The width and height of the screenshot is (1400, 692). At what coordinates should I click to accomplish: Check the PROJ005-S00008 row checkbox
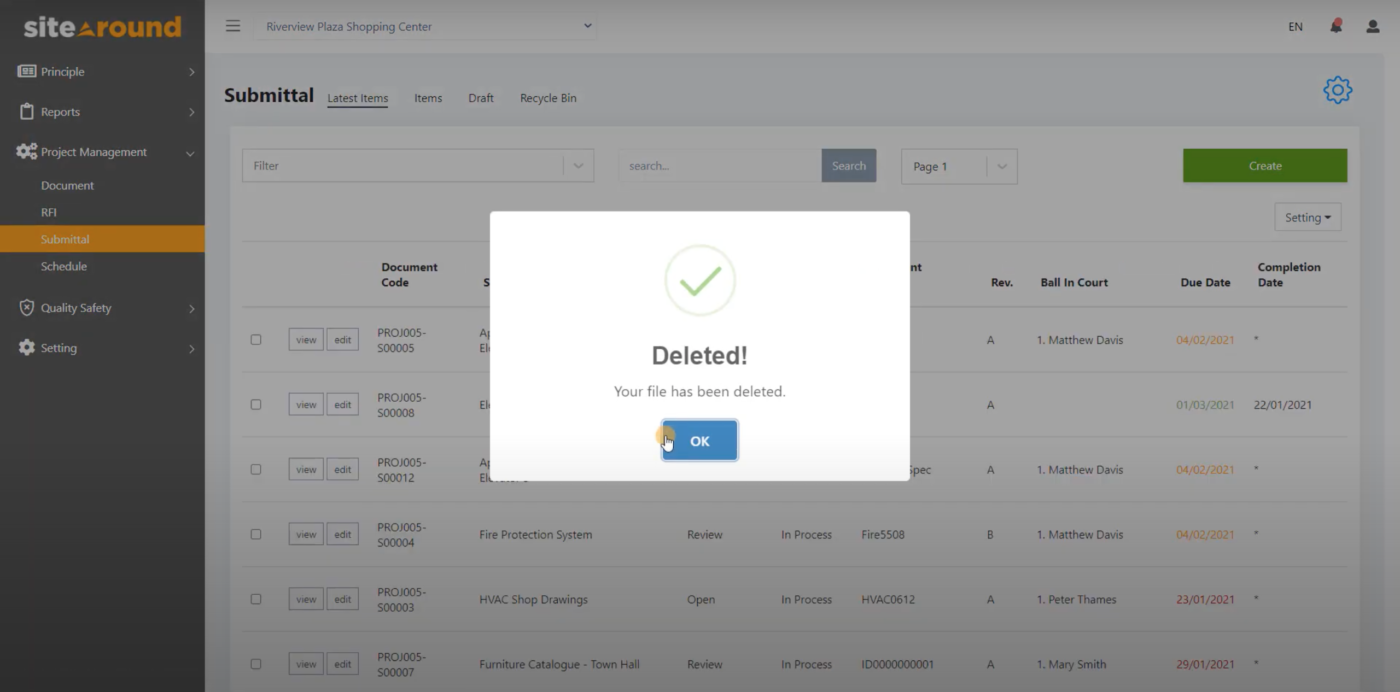pos(256,405)
